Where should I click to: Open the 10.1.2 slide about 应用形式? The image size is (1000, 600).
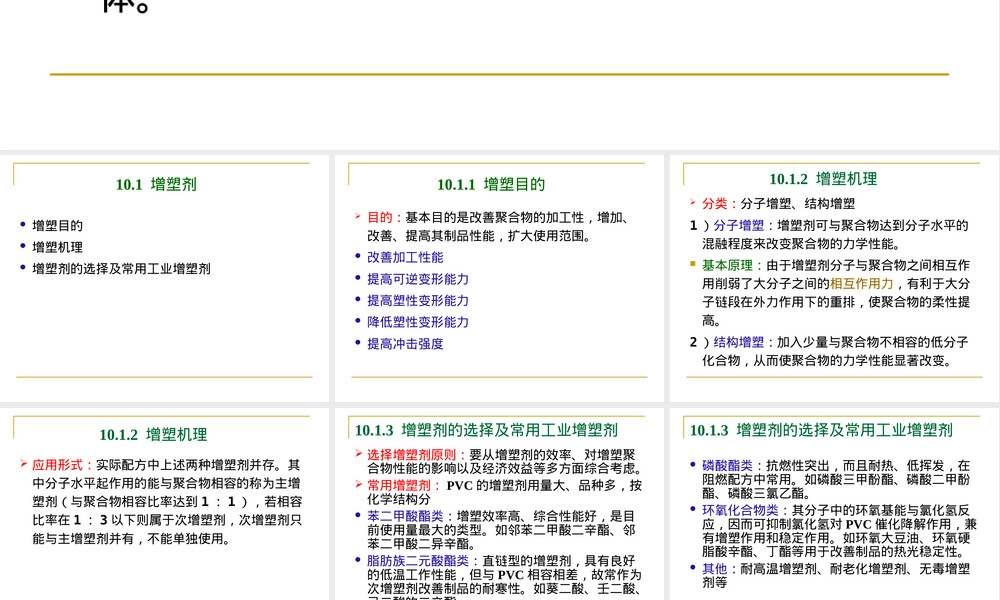point(164,504)
